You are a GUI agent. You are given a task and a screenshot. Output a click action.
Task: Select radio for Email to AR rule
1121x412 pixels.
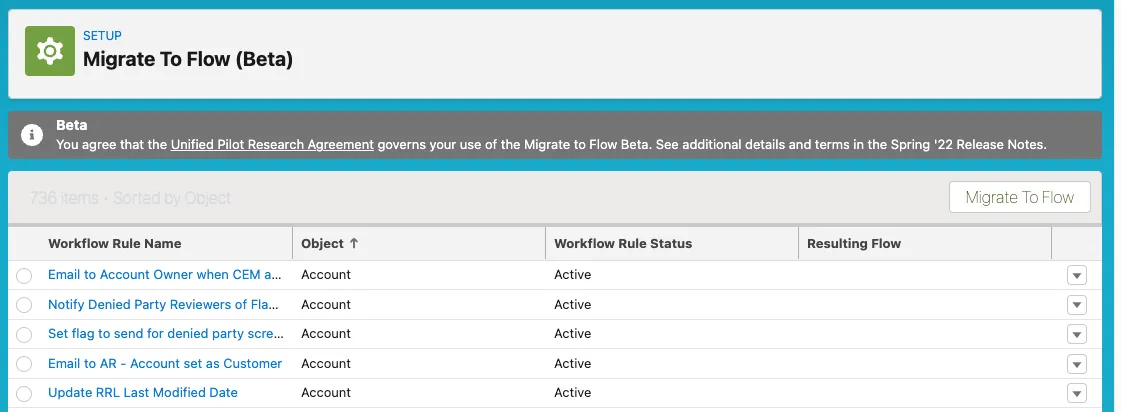[24, 364]
